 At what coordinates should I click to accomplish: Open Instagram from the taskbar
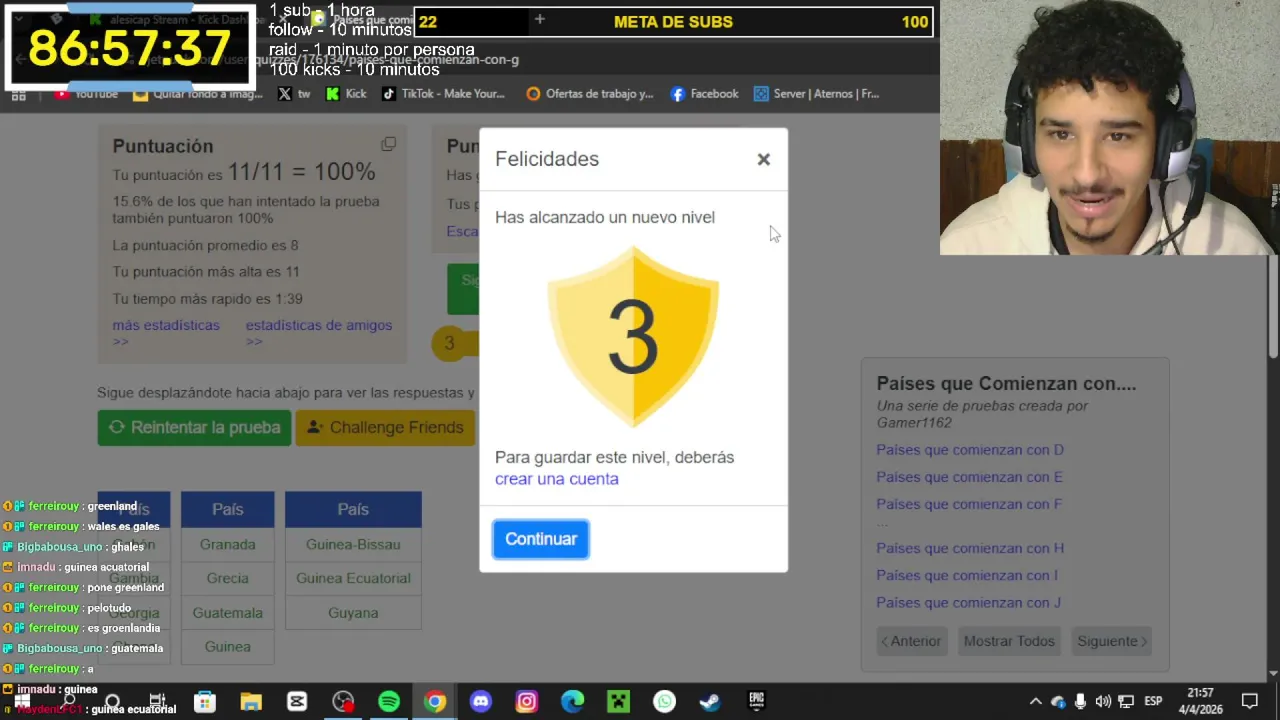[527, 702]
